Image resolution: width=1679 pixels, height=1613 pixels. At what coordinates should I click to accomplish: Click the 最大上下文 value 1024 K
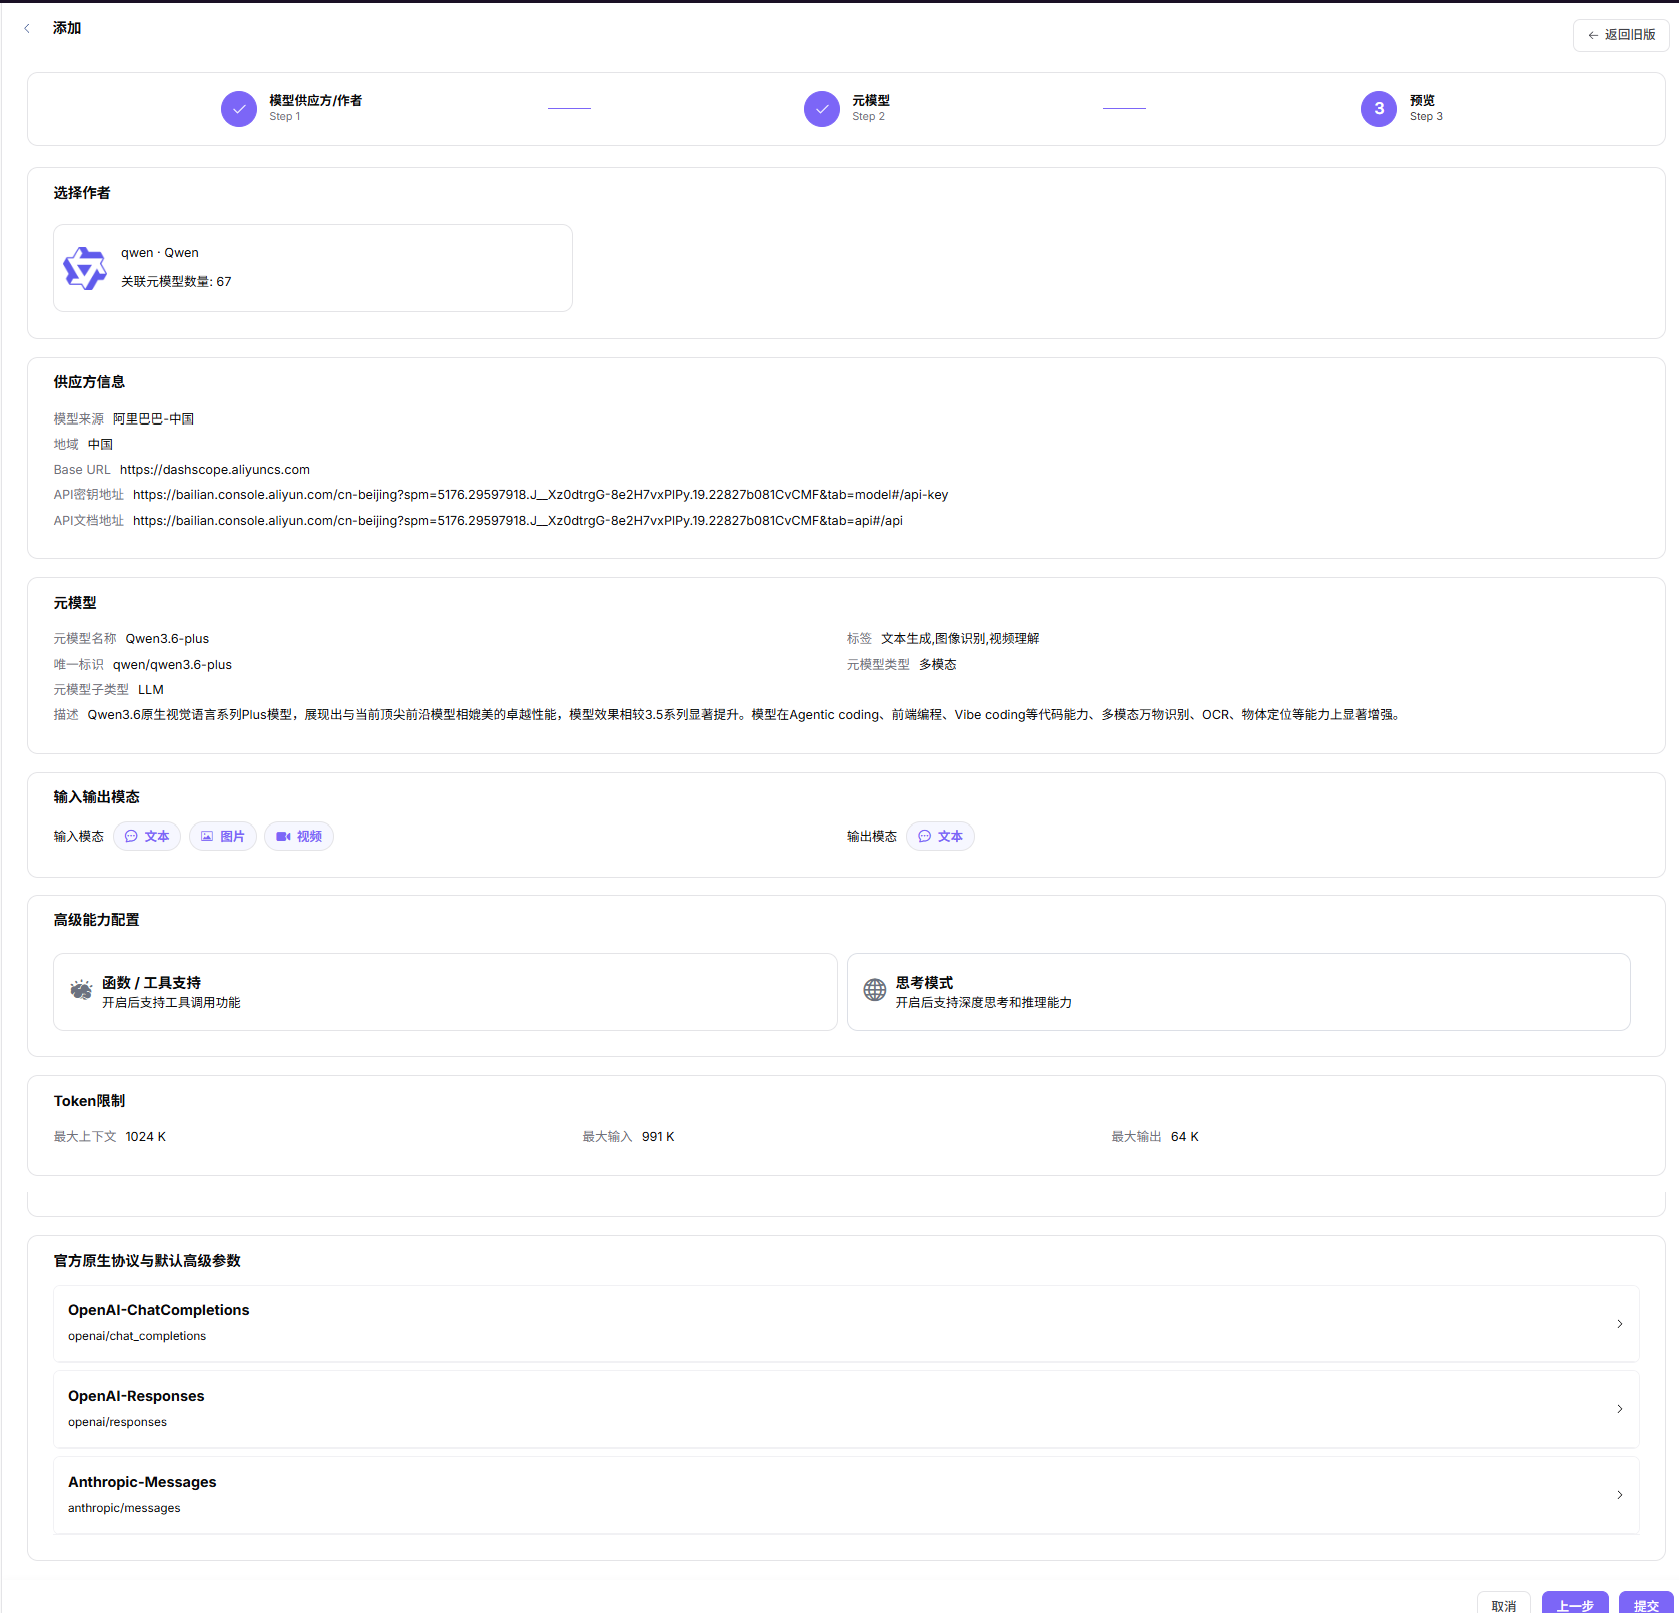(x=146, y=1137)
